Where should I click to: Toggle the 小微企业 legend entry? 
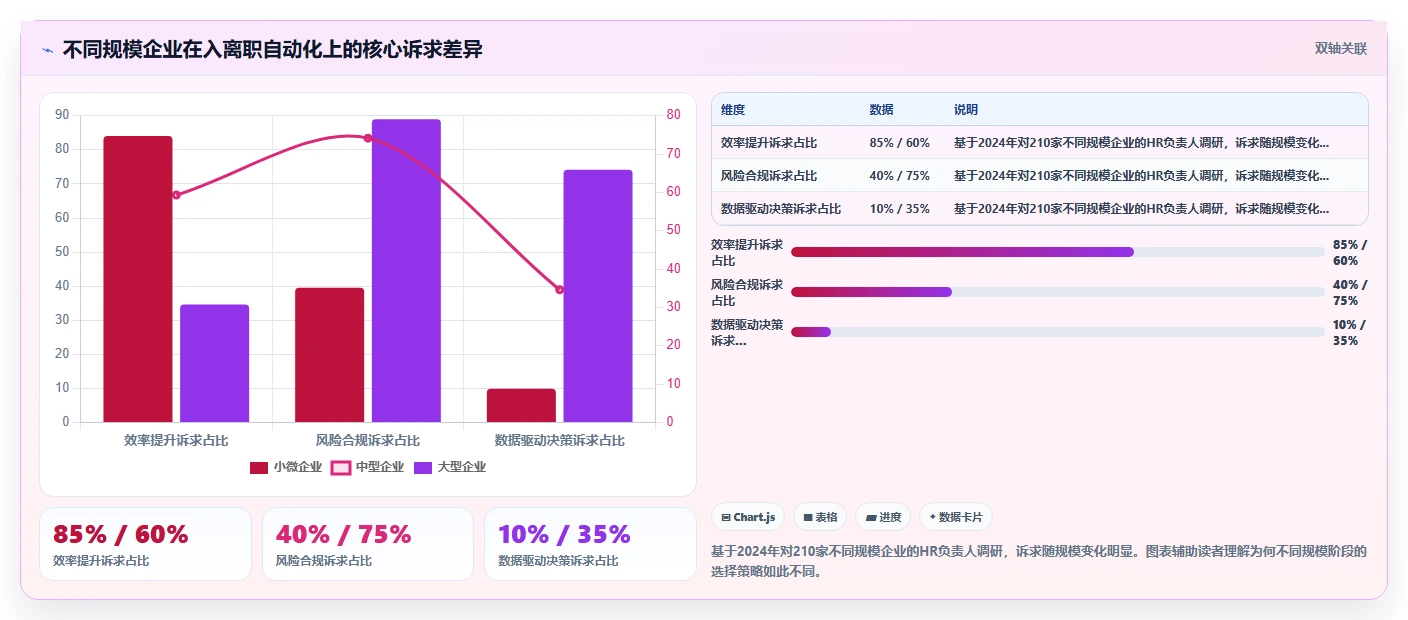(x=286, y=467)
